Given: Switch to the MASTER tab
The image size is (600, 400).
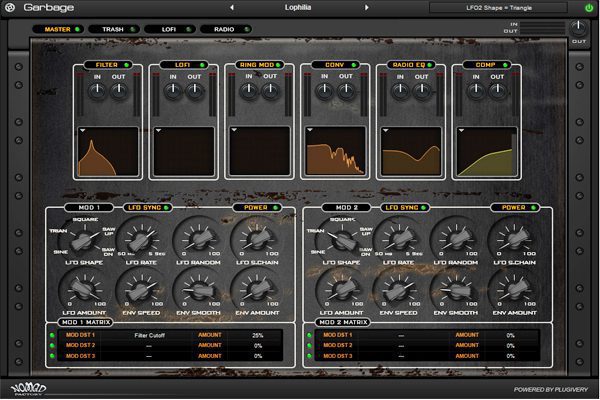Looking at the screenshot, I should click(58, 29).
